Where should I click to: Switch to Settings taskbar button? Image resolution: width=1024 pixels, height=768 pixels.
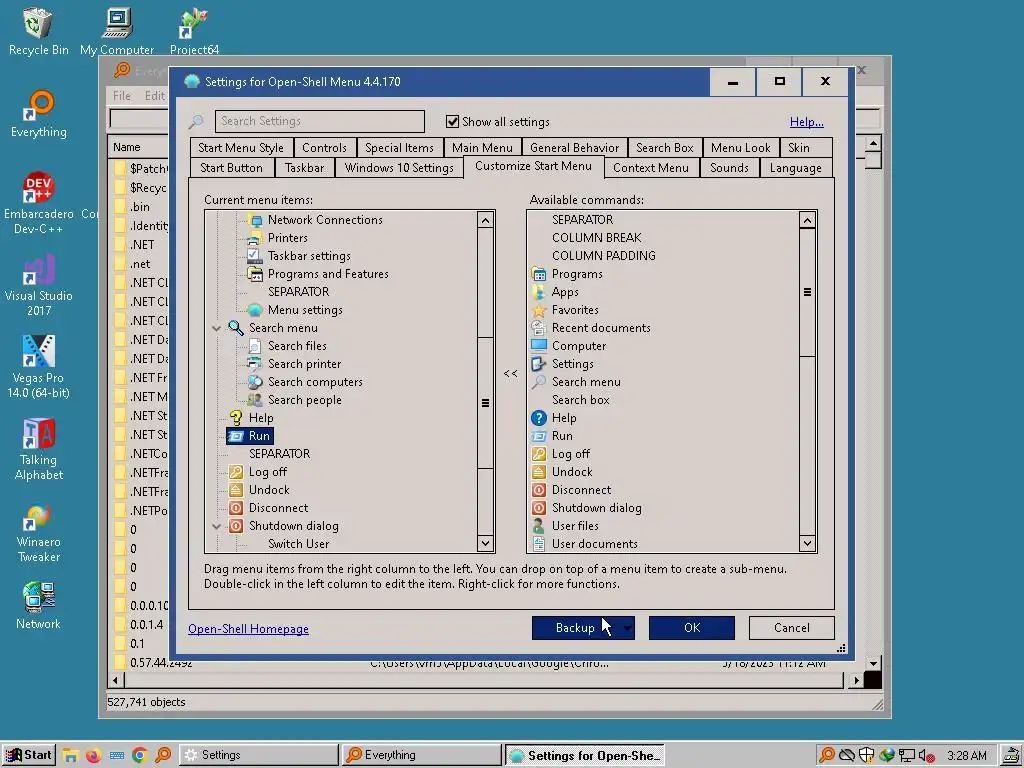259,755
